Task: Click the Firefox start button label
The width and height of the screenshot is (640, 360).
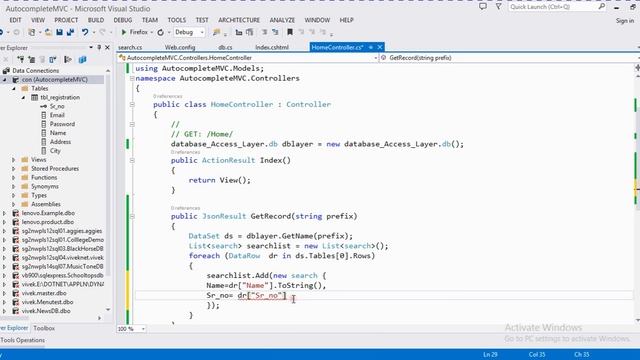Action: point(139,32)
